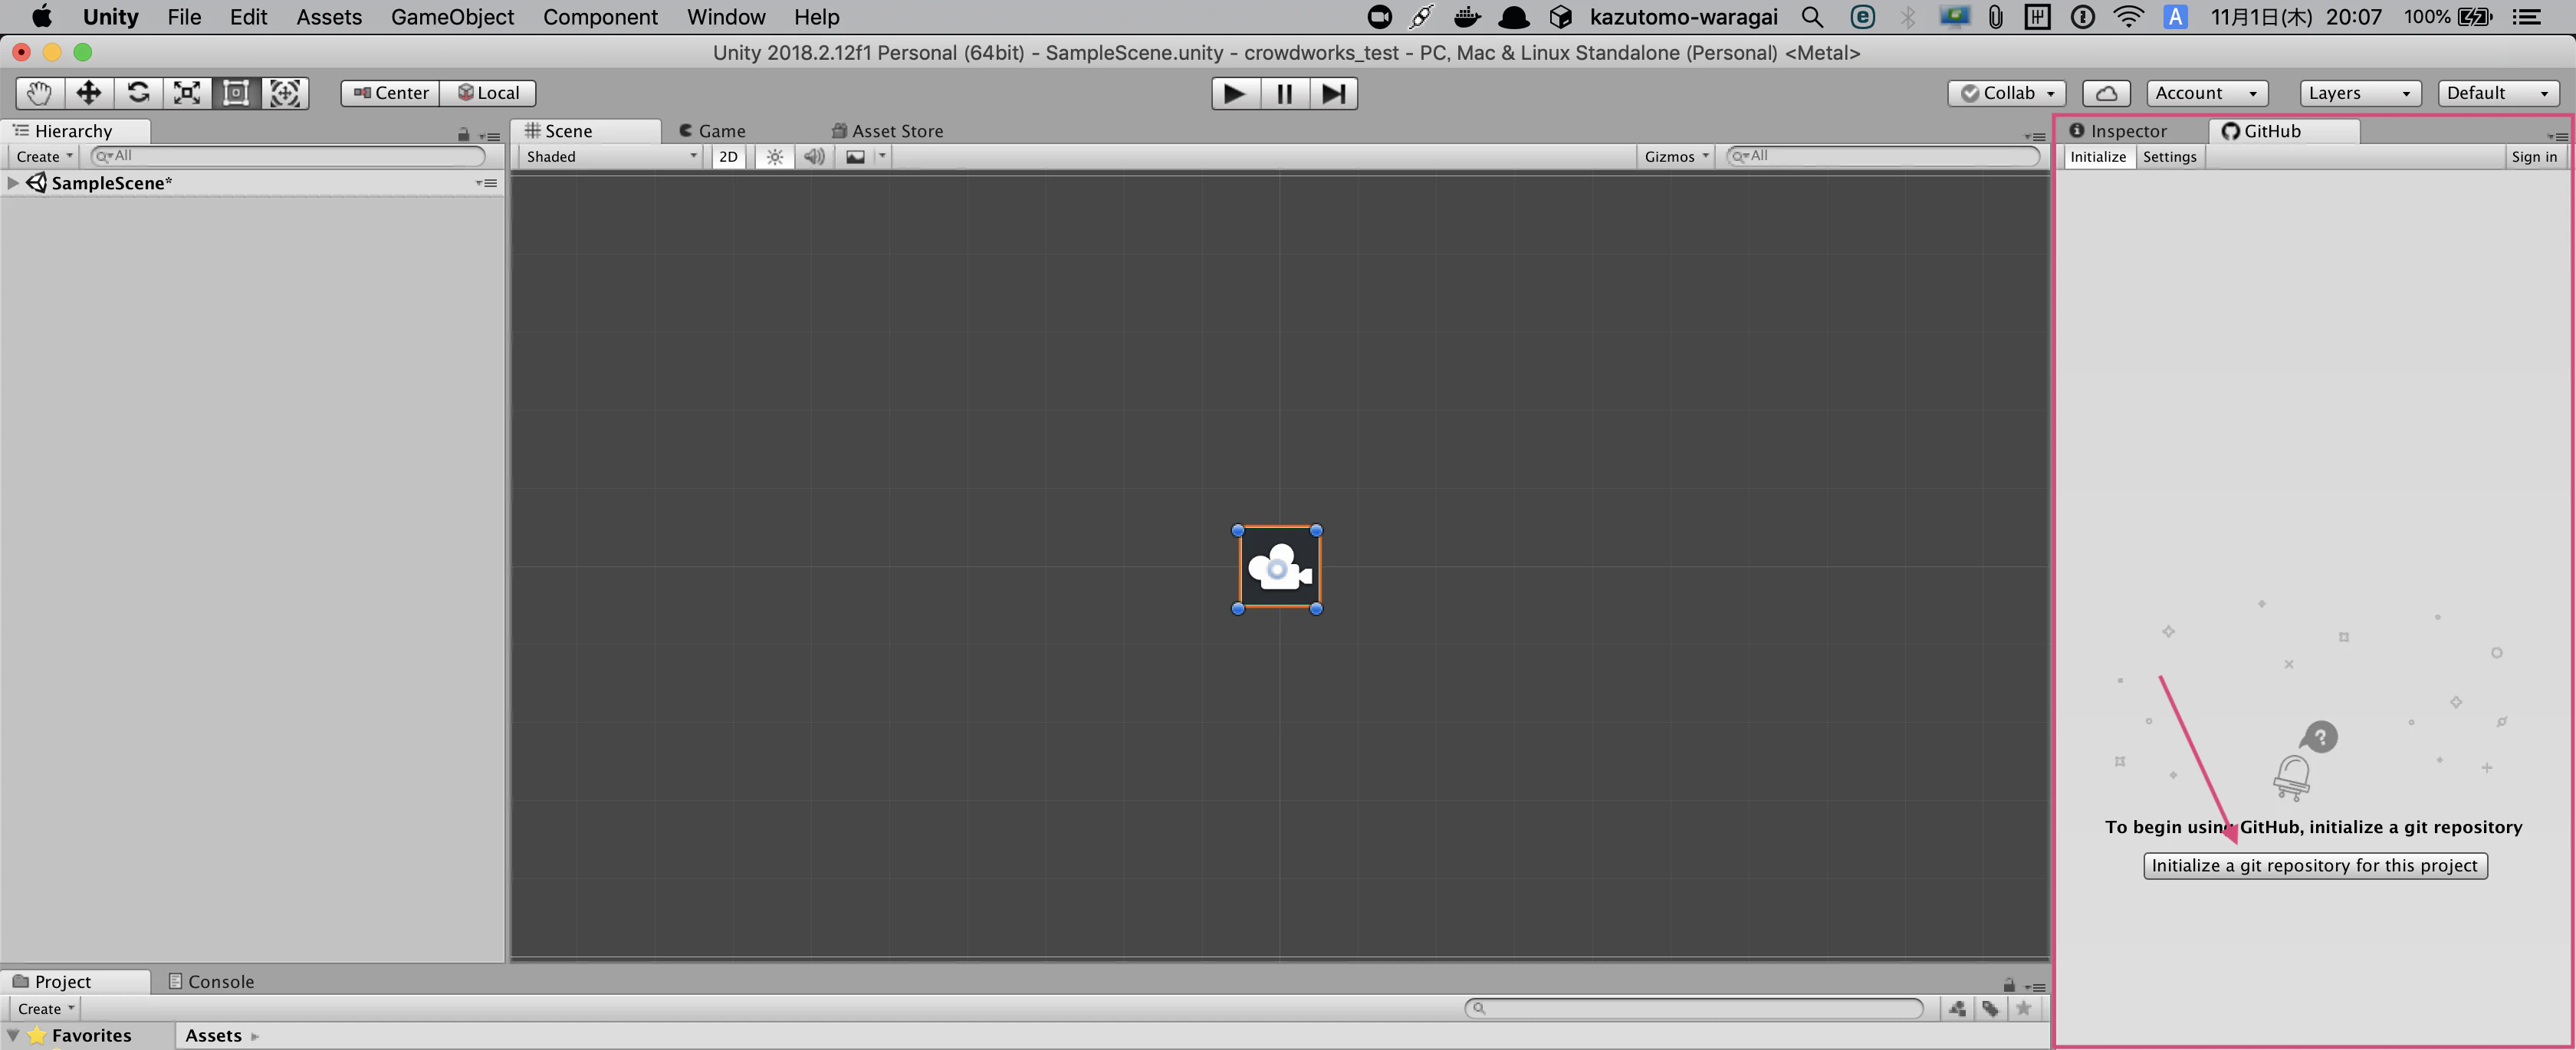Search in the Scene view field
Image resolution: width=2576 pixels, height=1050 pixels.
[x=1883, y=156]
